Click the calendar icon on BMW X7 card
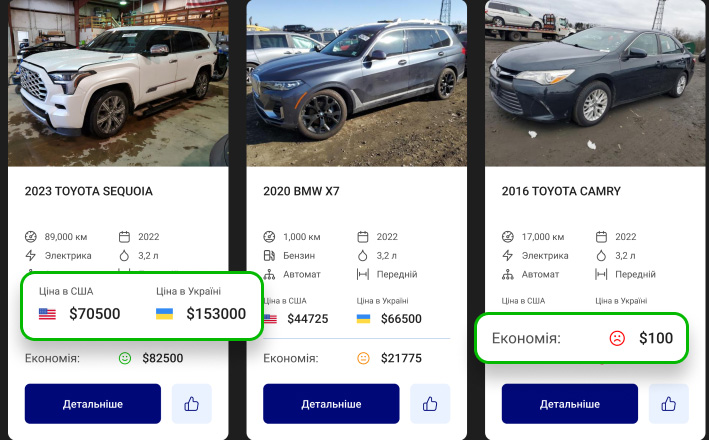The width and height of the screenshot is (709, 440). pos(363,237)
